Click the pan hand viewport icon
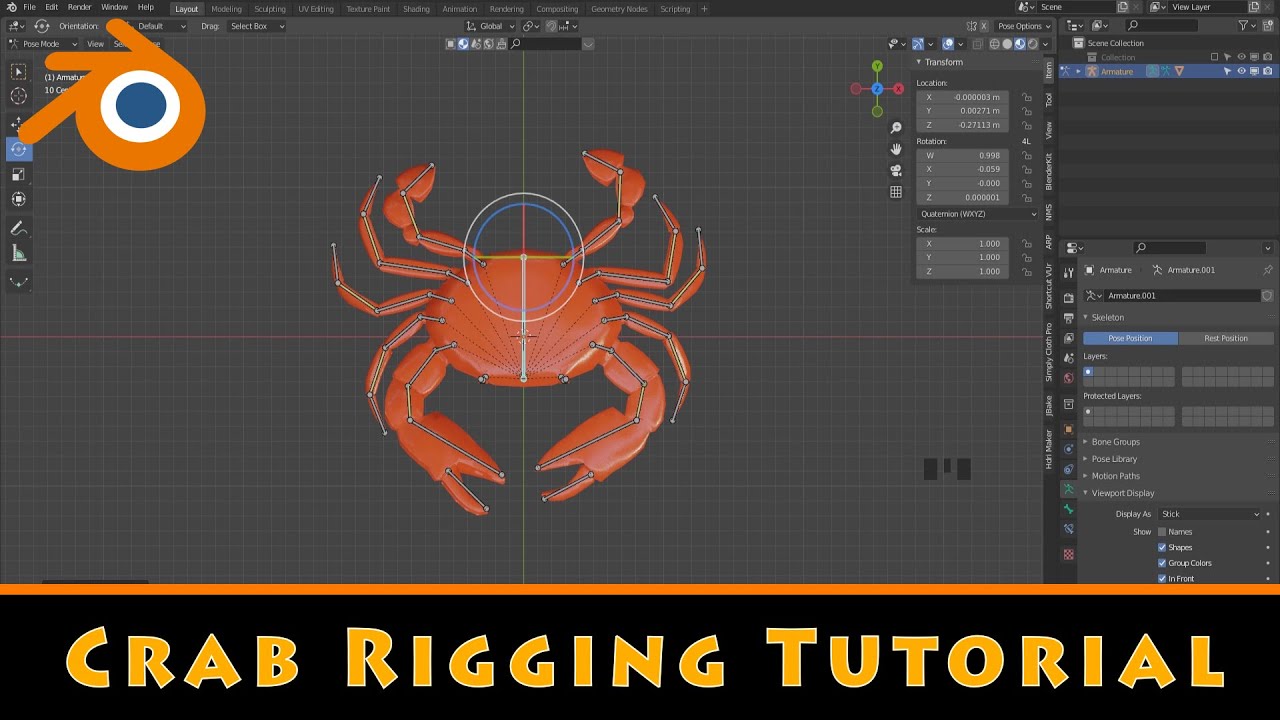The width and height of the screenshot is (1280, 720). (x=896, y=149)
